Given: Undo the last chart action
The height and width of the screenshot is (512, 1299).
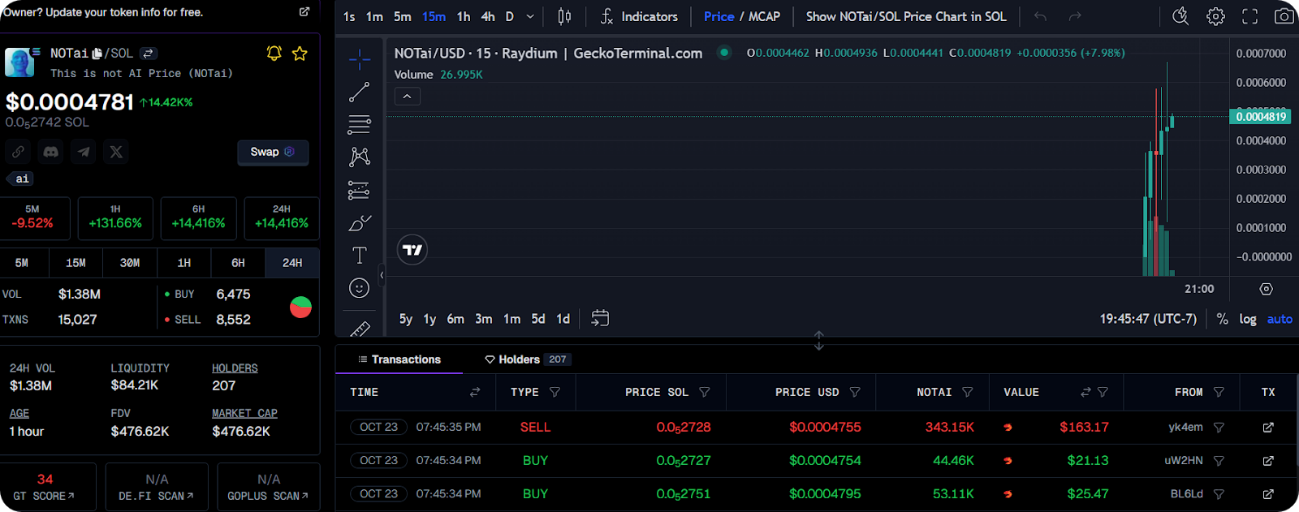Looking at the screenshot, I should click(1041, 16).
